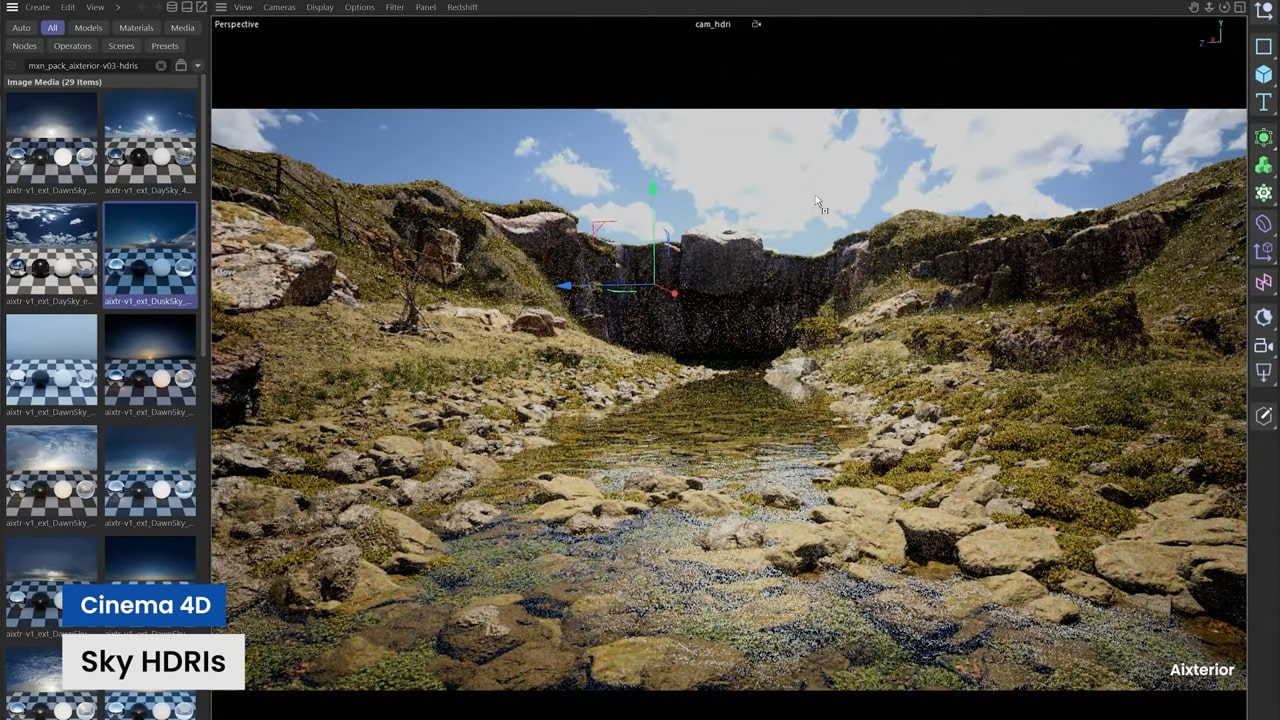Click the clipboard icon beside the search field

tap(181, 65)
